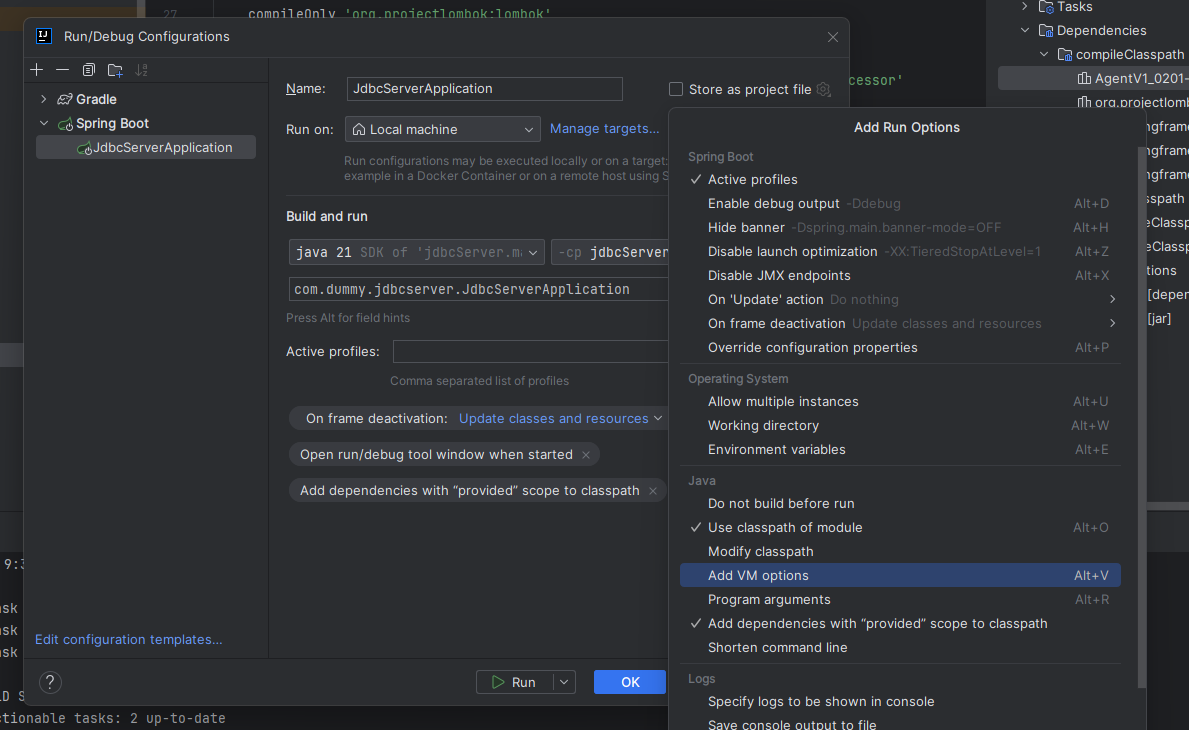This screenshot has width=1189, height=730.
Task: Toggle Add dependencies with provided scope option
Action: click(900, 624)
